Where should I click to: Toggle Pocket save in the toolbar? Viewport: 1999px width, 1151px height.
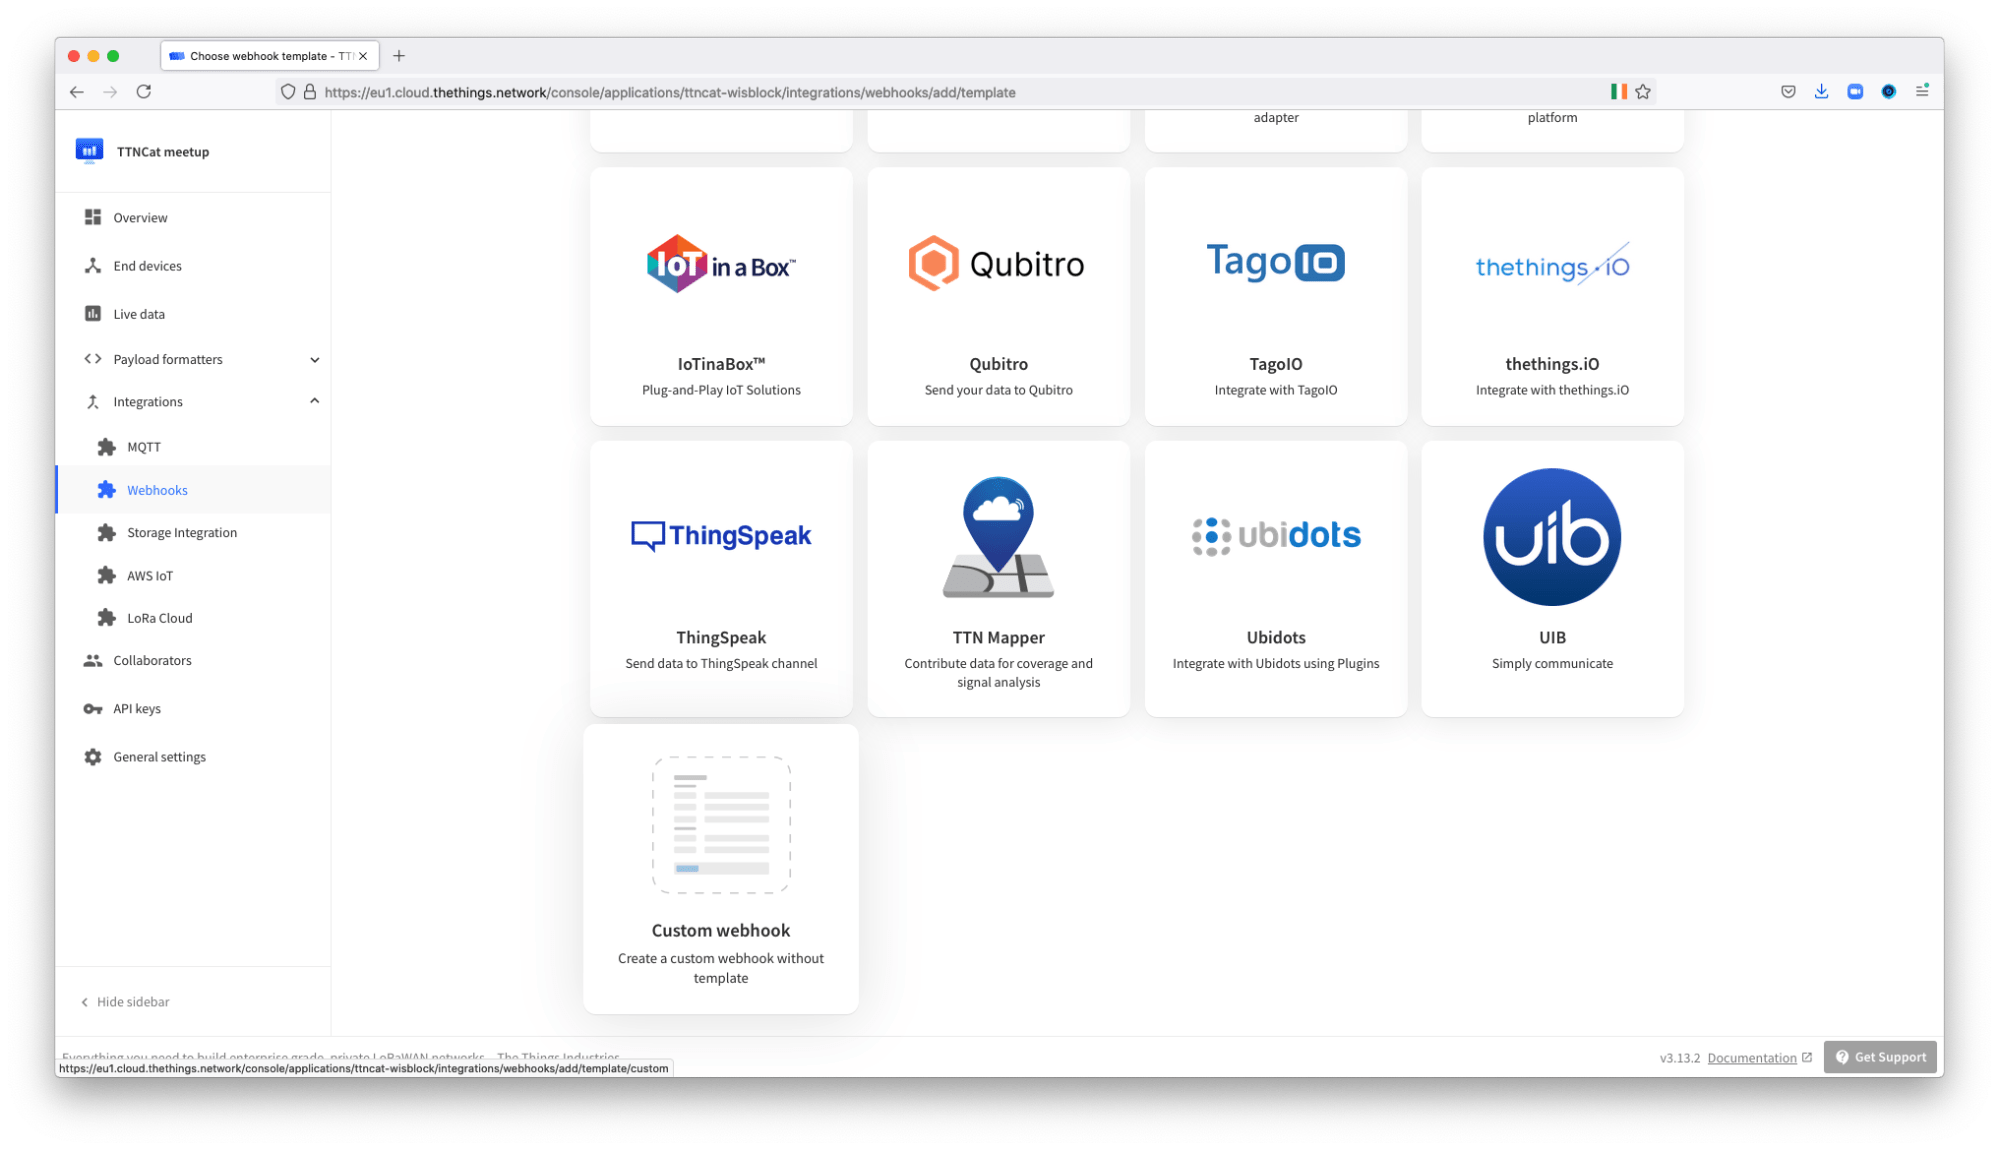coord(1787,91)
